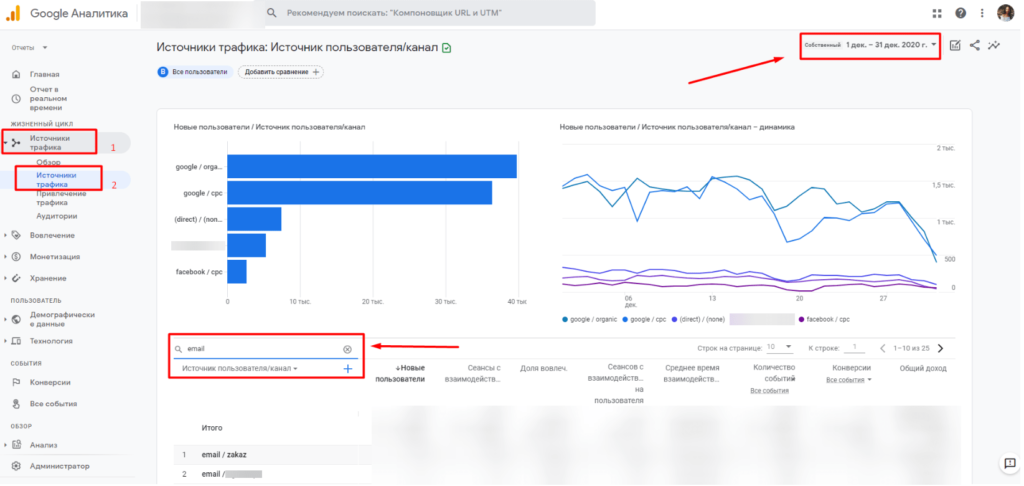Click Все события link under Количество событий
Viewport: 1024px width, 486px height.
[769, 391]
